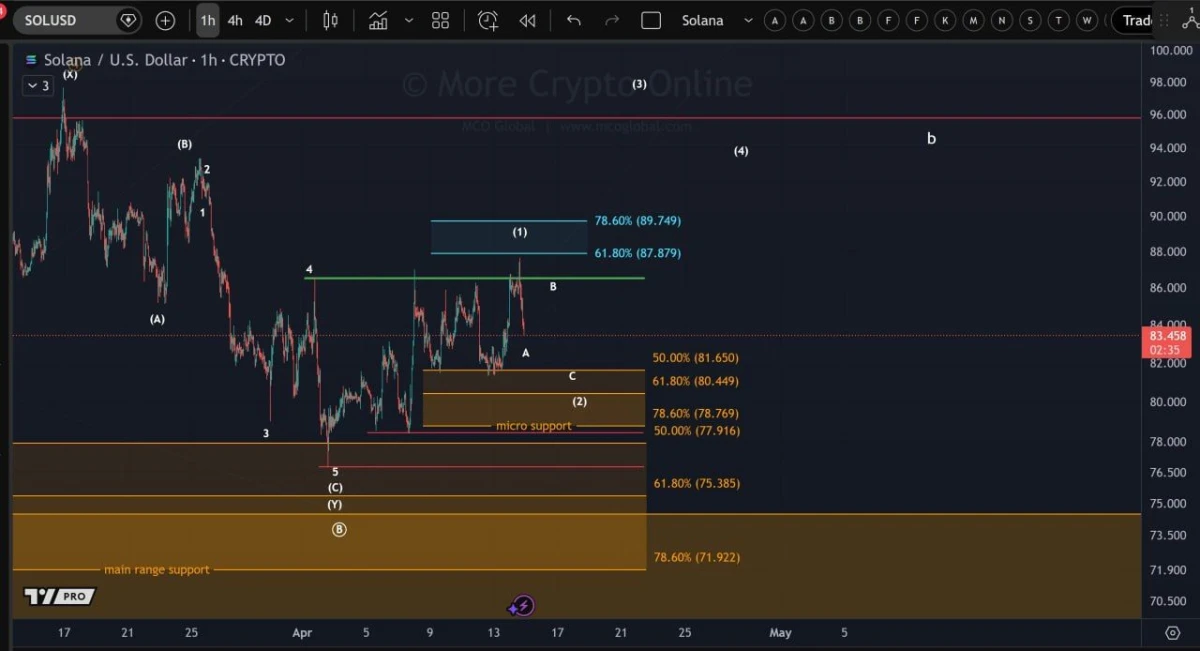Open the timeframe interval dropdown chevron
Viewport: 1200px width, 651px height.
[289, 20]
